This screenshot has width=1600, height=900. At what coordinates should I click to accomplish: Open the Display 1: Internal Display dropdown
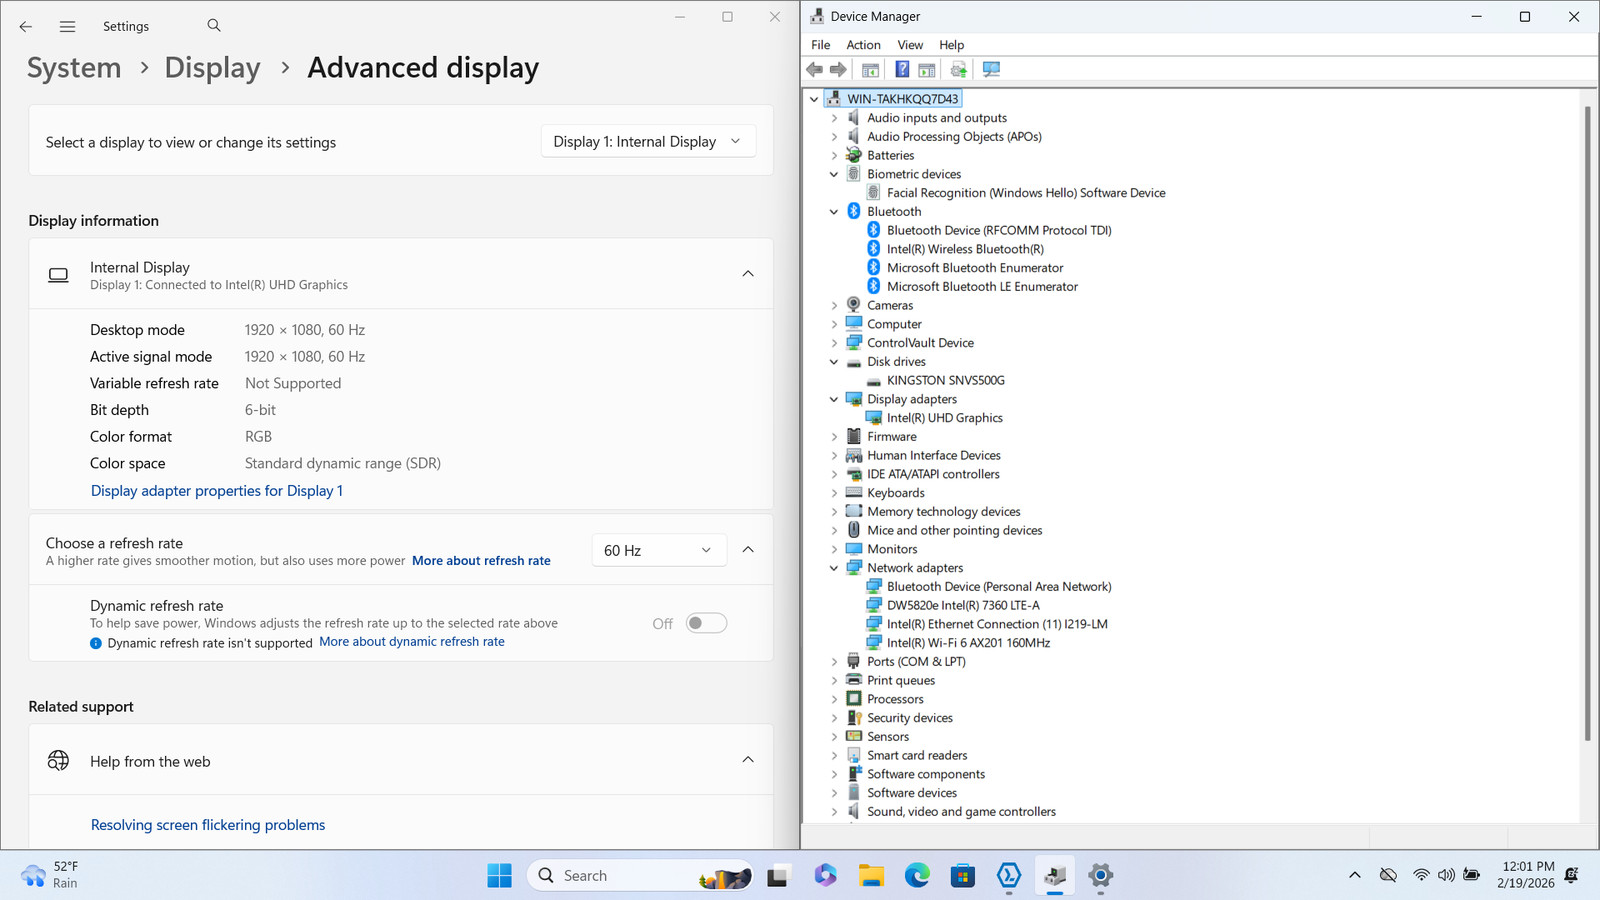(x=648, y=142)
